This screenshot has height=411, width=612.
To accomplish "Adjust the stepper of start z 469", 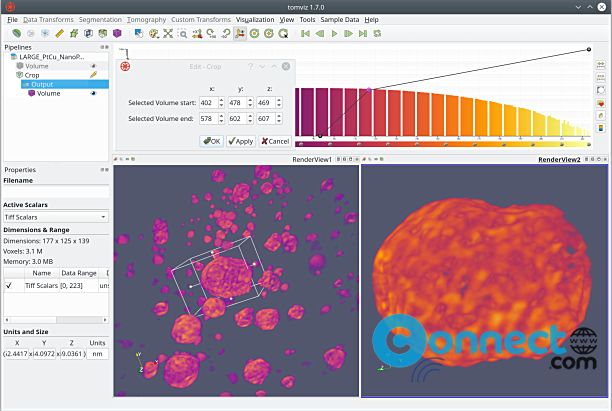I will 279,103.
